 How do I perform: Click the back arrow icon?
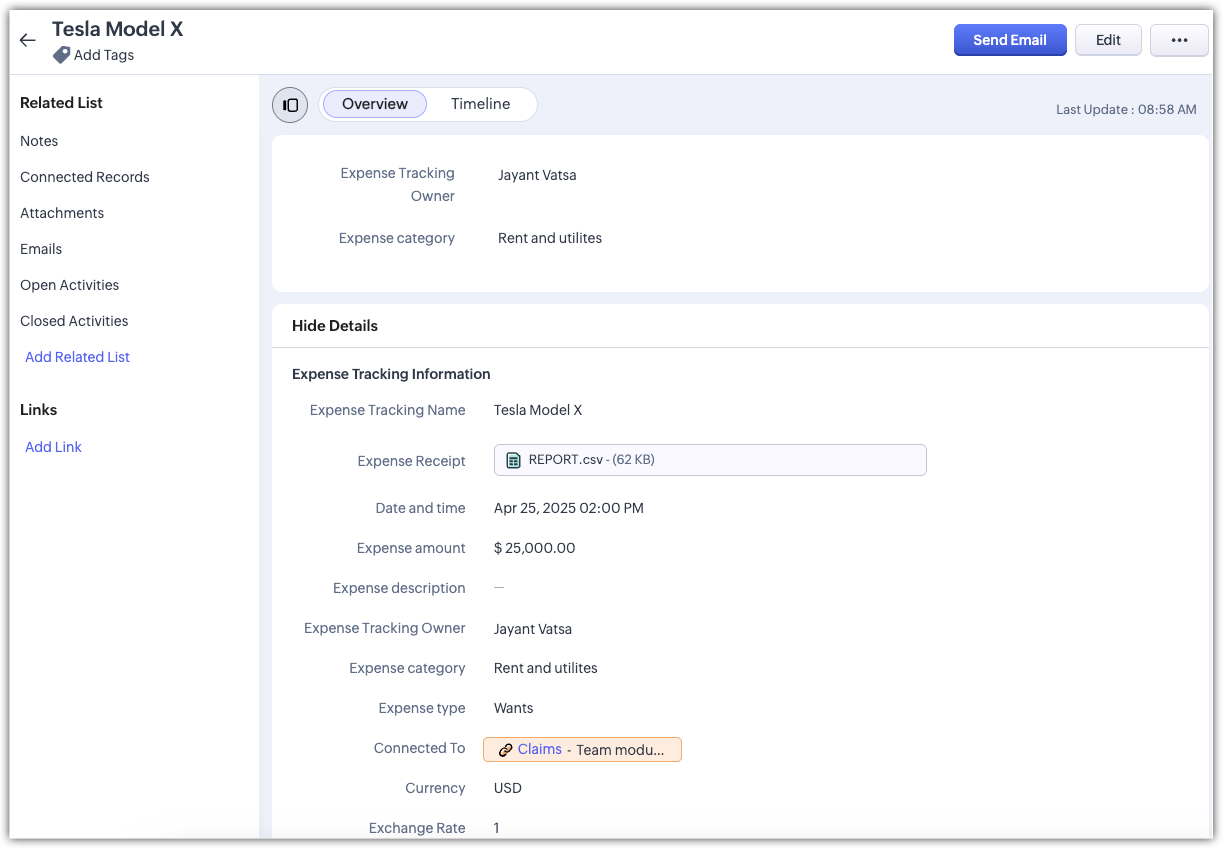tap(28, 40)
